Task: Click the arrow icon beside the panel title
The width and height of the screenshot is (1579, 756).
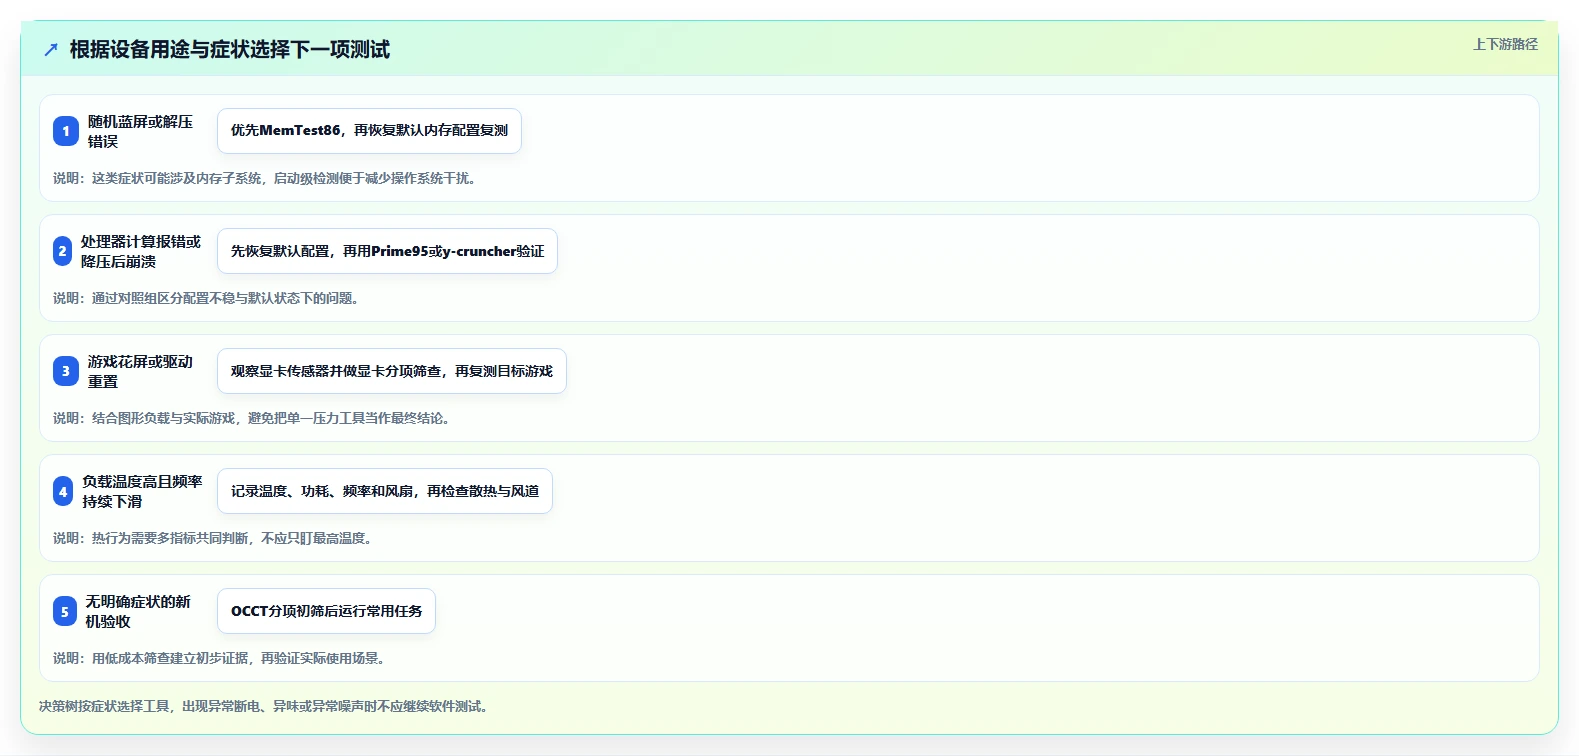Action: tap(51, 50)
